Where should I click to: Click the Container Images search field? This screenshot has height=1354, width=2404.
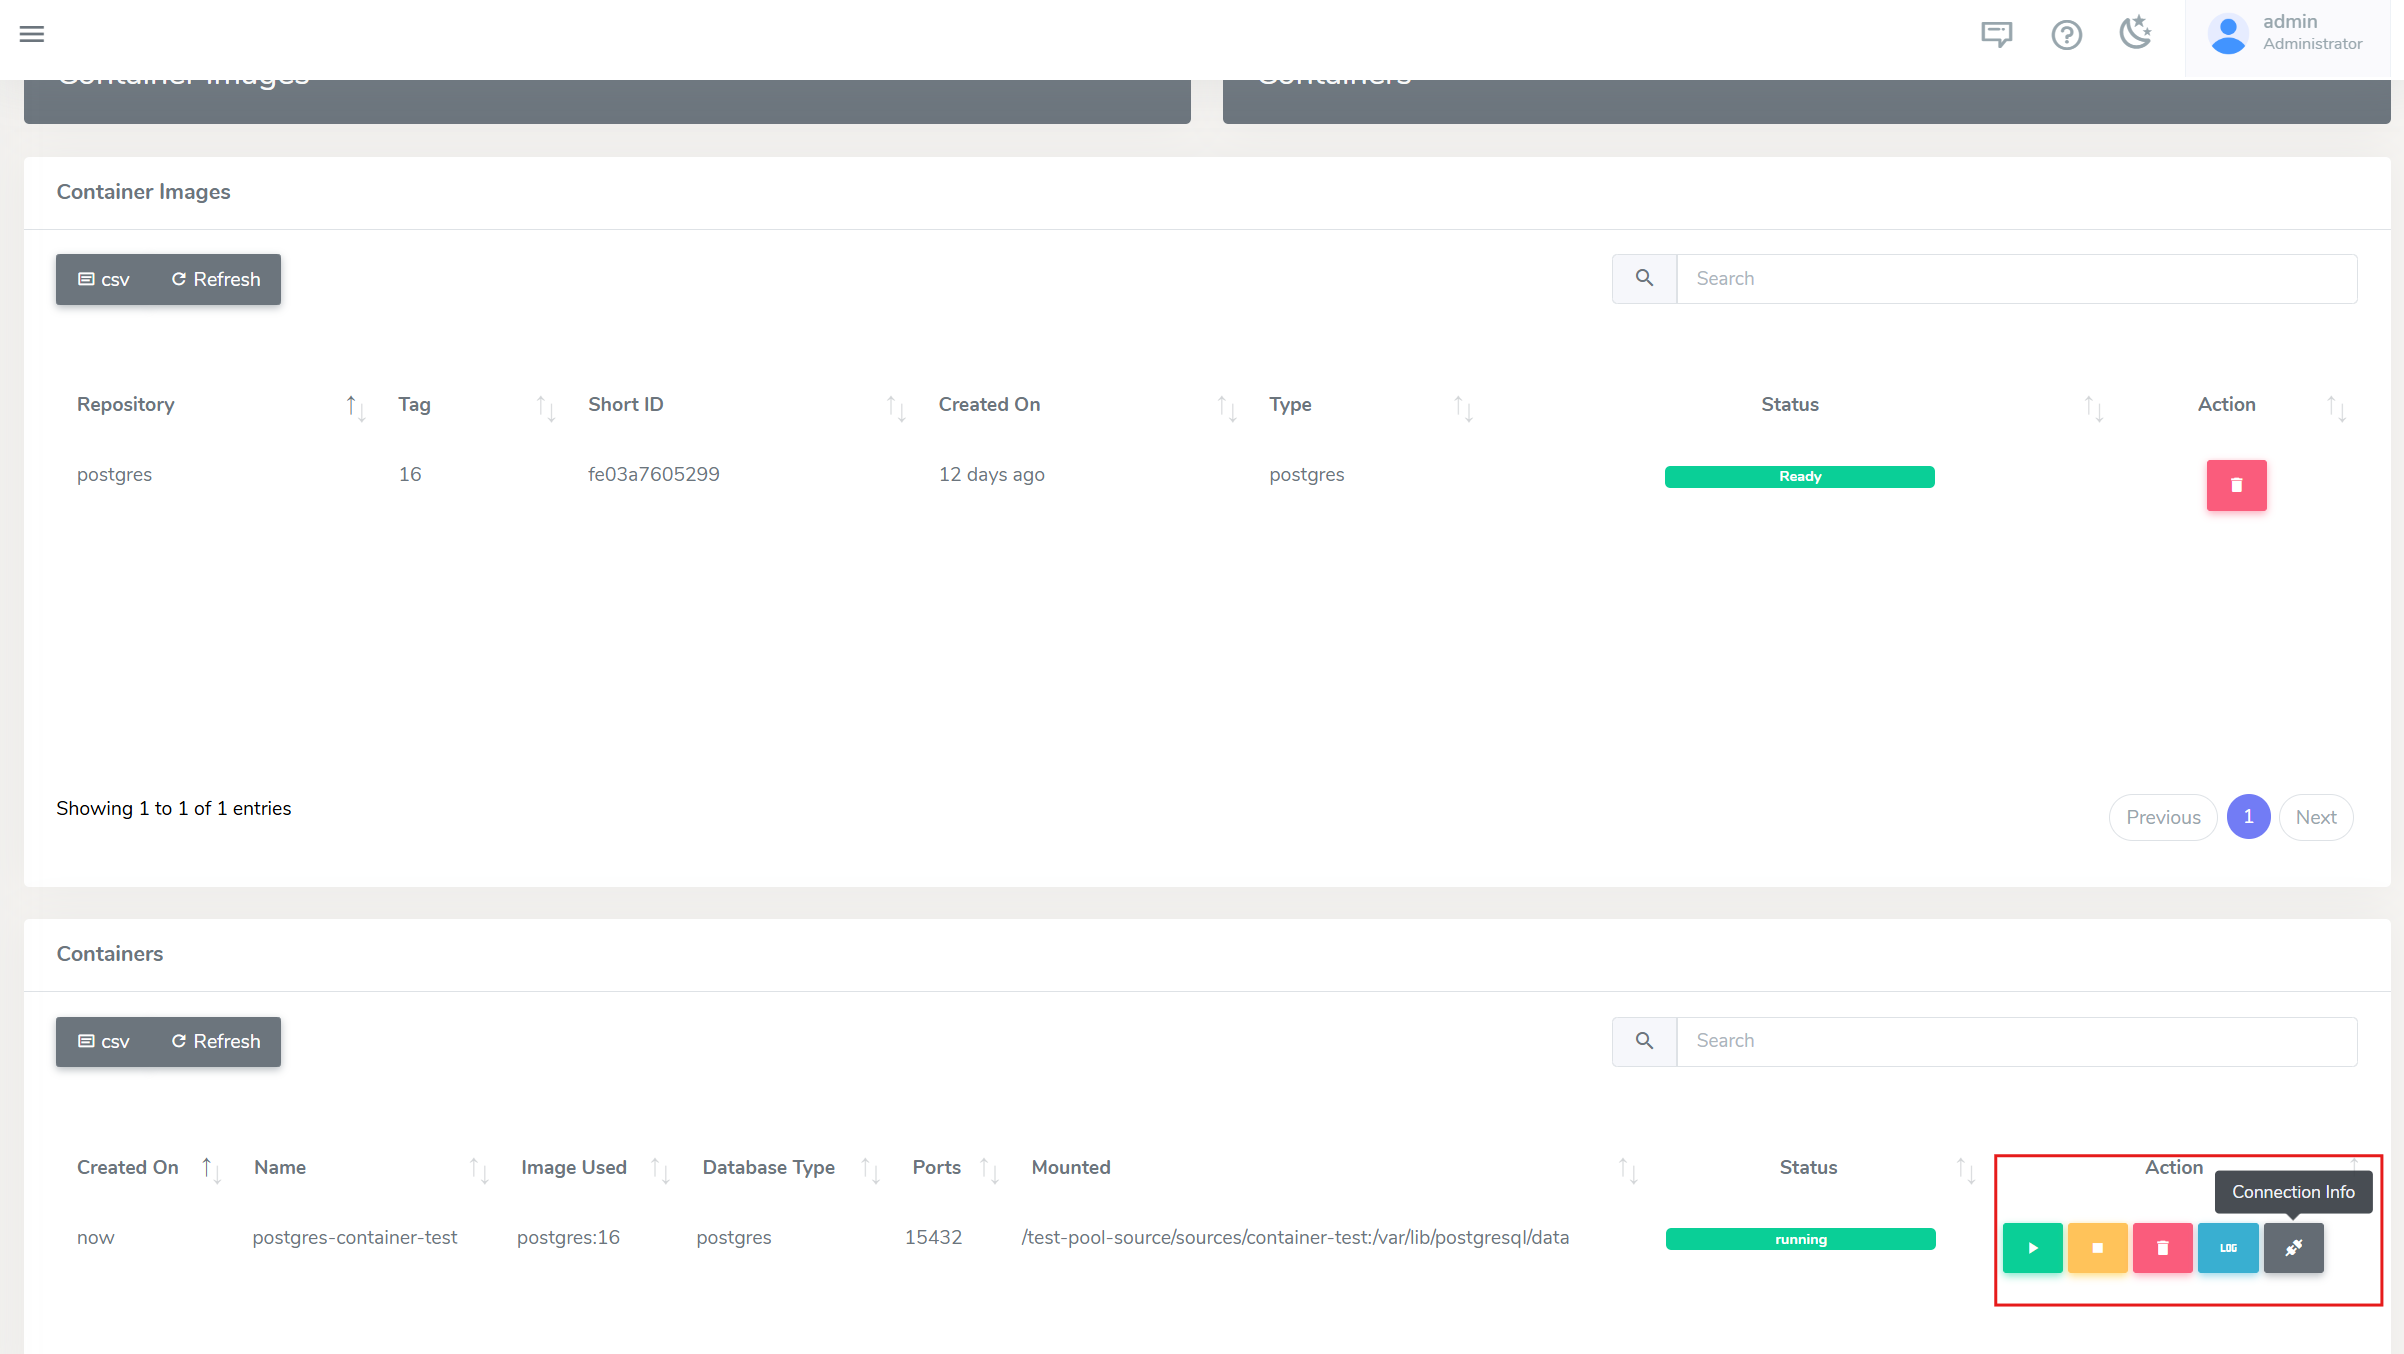[2016, 279]
